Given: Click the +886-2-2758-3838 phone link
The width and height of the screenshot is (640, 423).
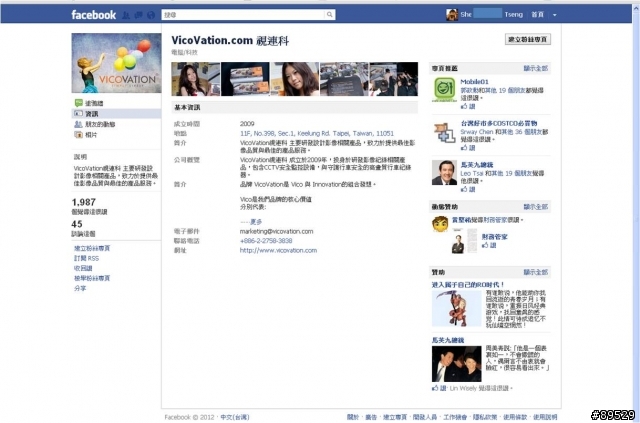Looking at the screenshot, I should pyautogui.click(x=266, y=240).
